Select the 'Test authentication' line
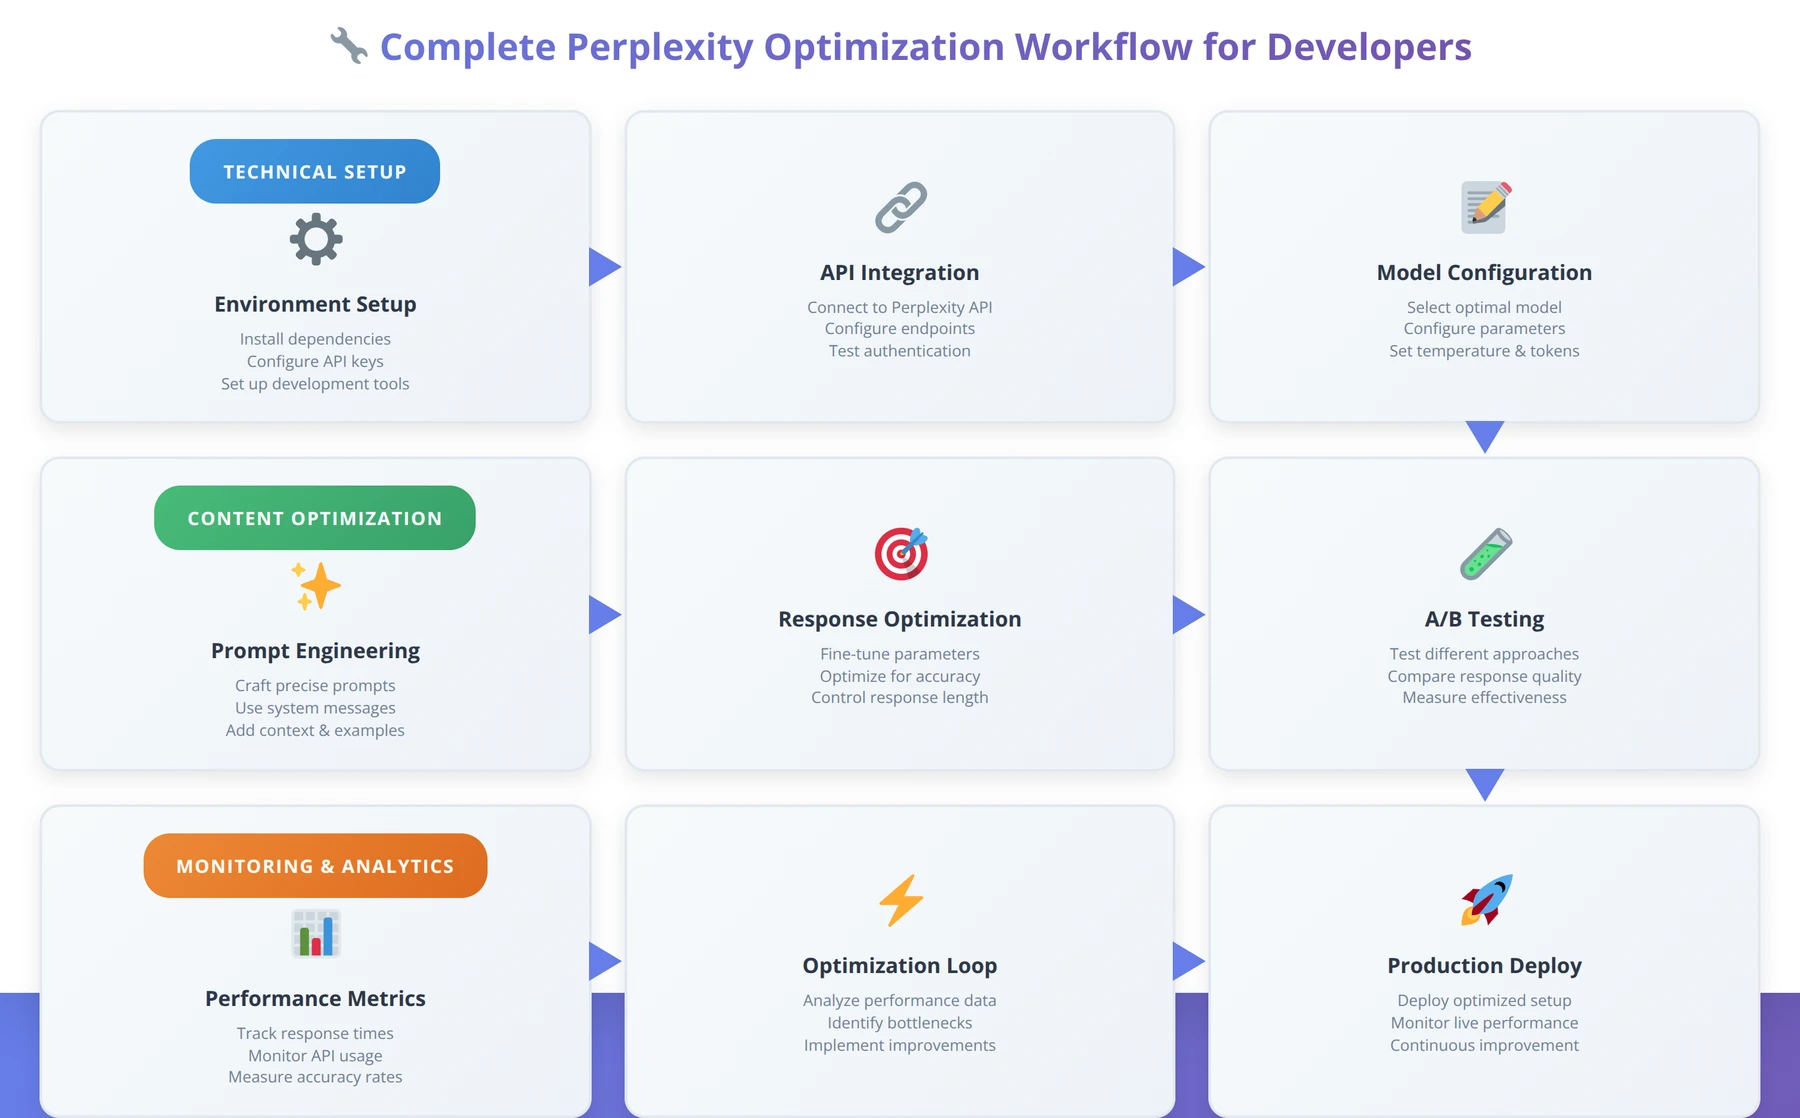The image size is (1800, 1118). click(900, 350)
